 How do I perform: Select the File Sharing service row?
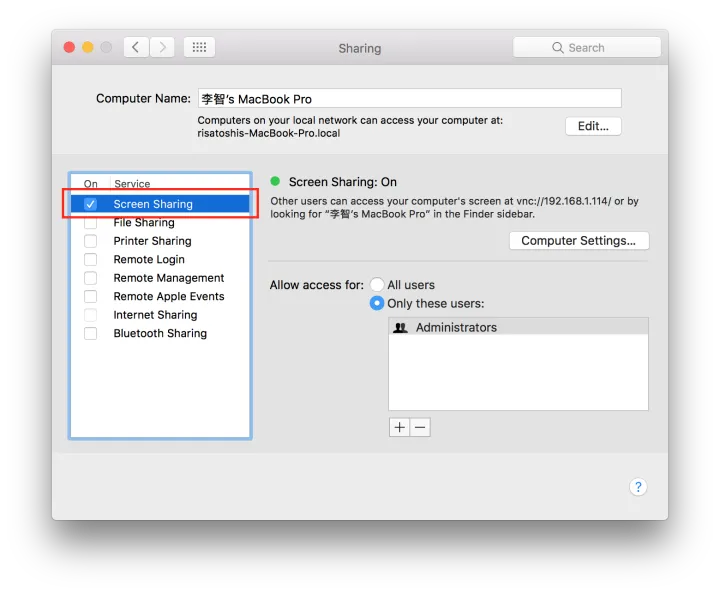click(x=160, y=223)
